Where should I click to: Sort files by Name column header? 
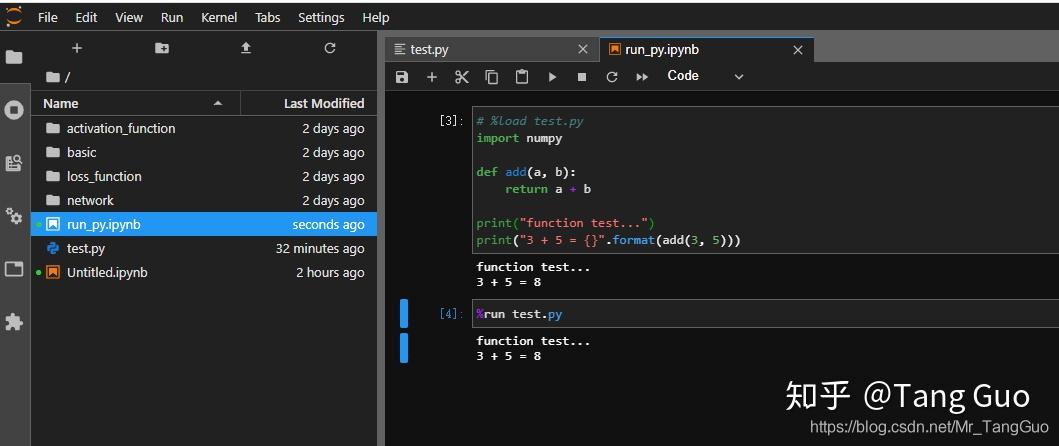pos(135,103)
